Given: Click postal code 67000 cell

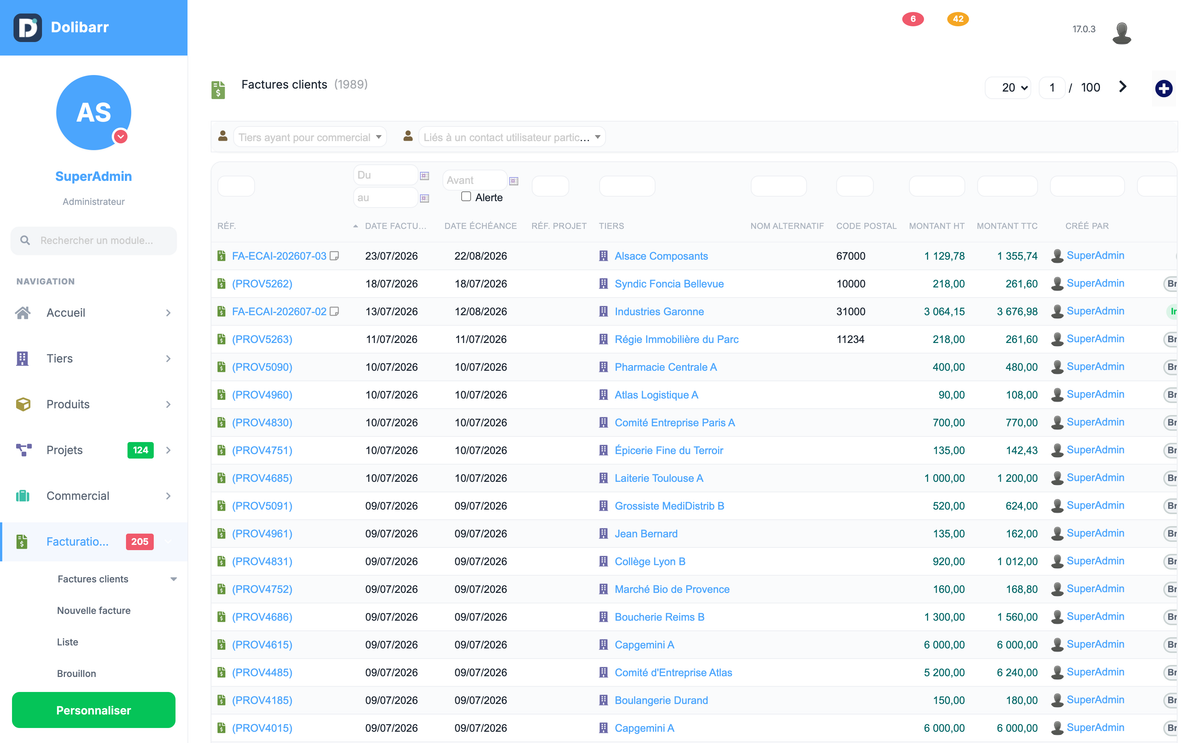Looking at the screenshot, I should pyautogui.click(x=851, y=256).
